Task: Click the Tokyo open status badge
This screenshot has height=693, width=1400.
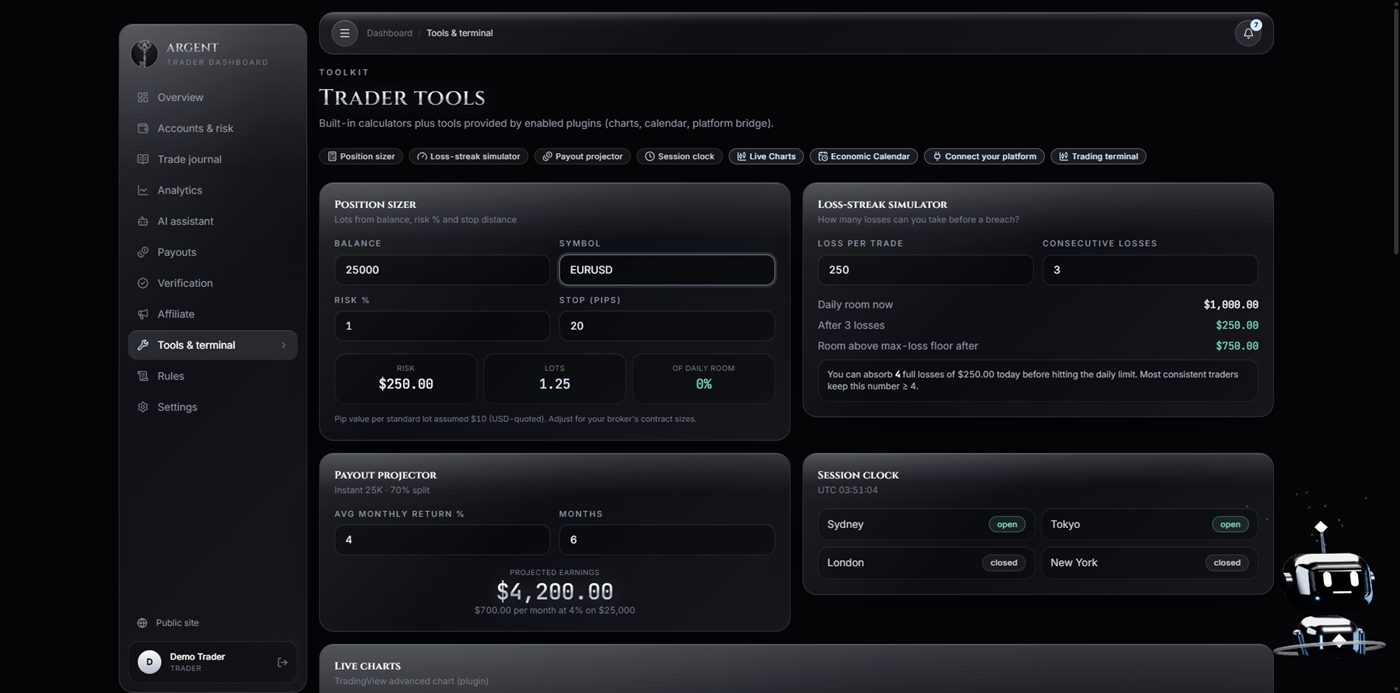Action: pos(1230,524)
